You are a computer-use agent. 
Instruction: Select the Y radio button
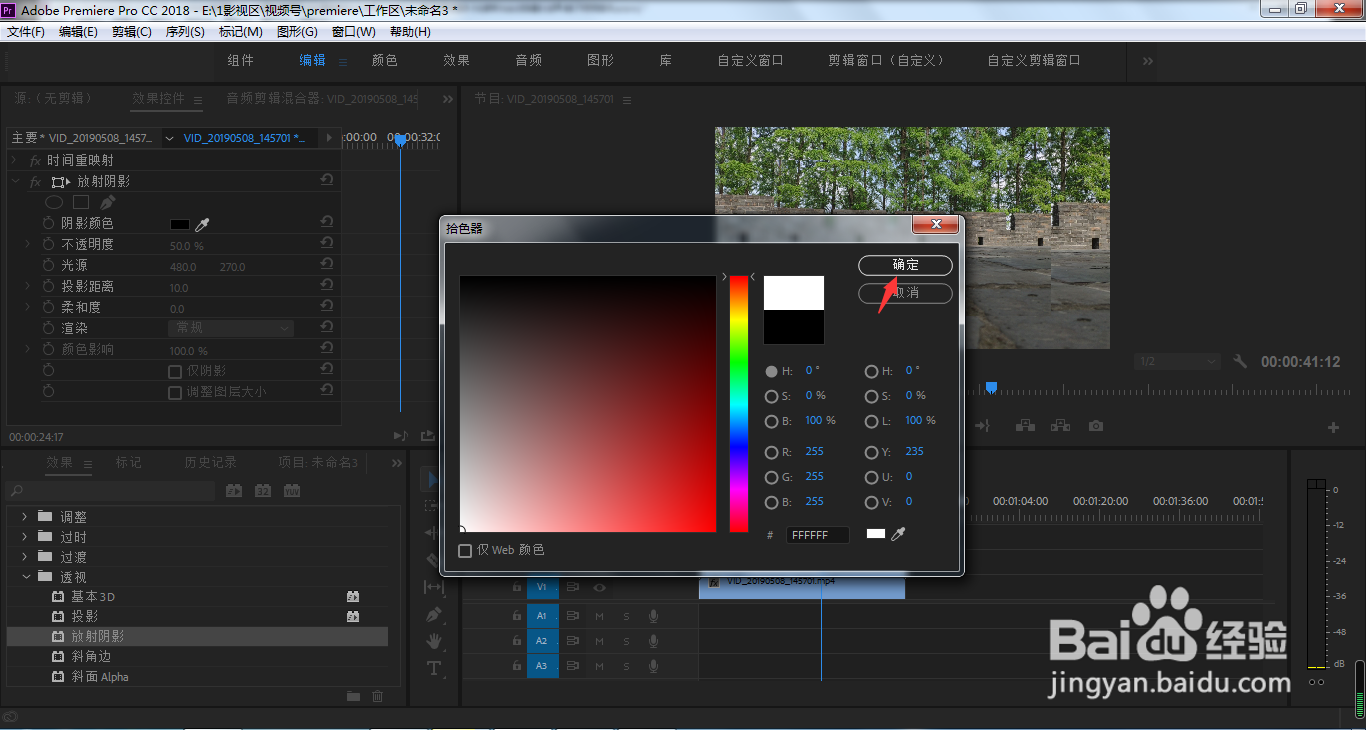[x=871, y=452]
